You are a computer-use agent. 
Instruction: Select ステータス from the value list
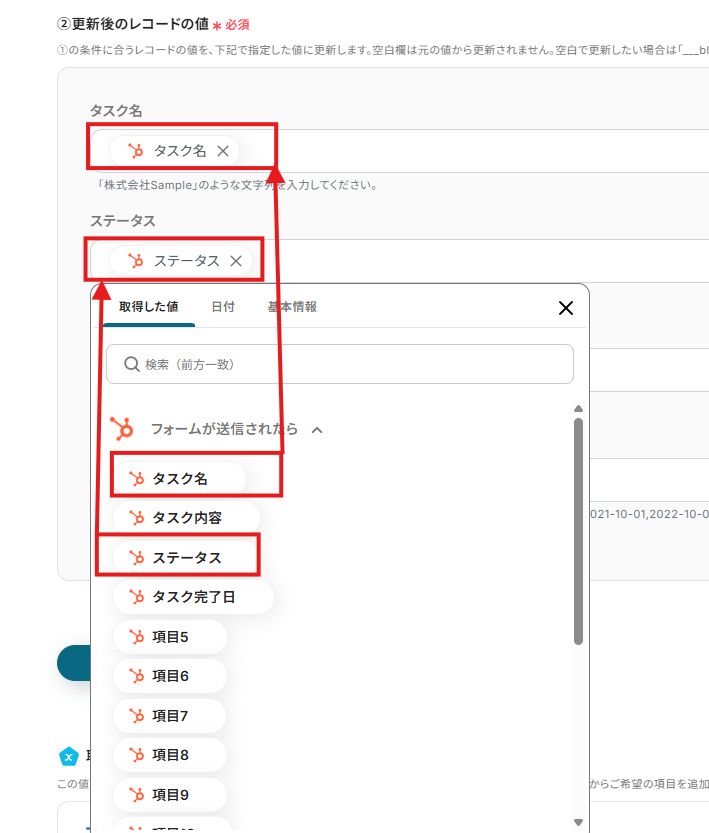click(x=186, y=558)
